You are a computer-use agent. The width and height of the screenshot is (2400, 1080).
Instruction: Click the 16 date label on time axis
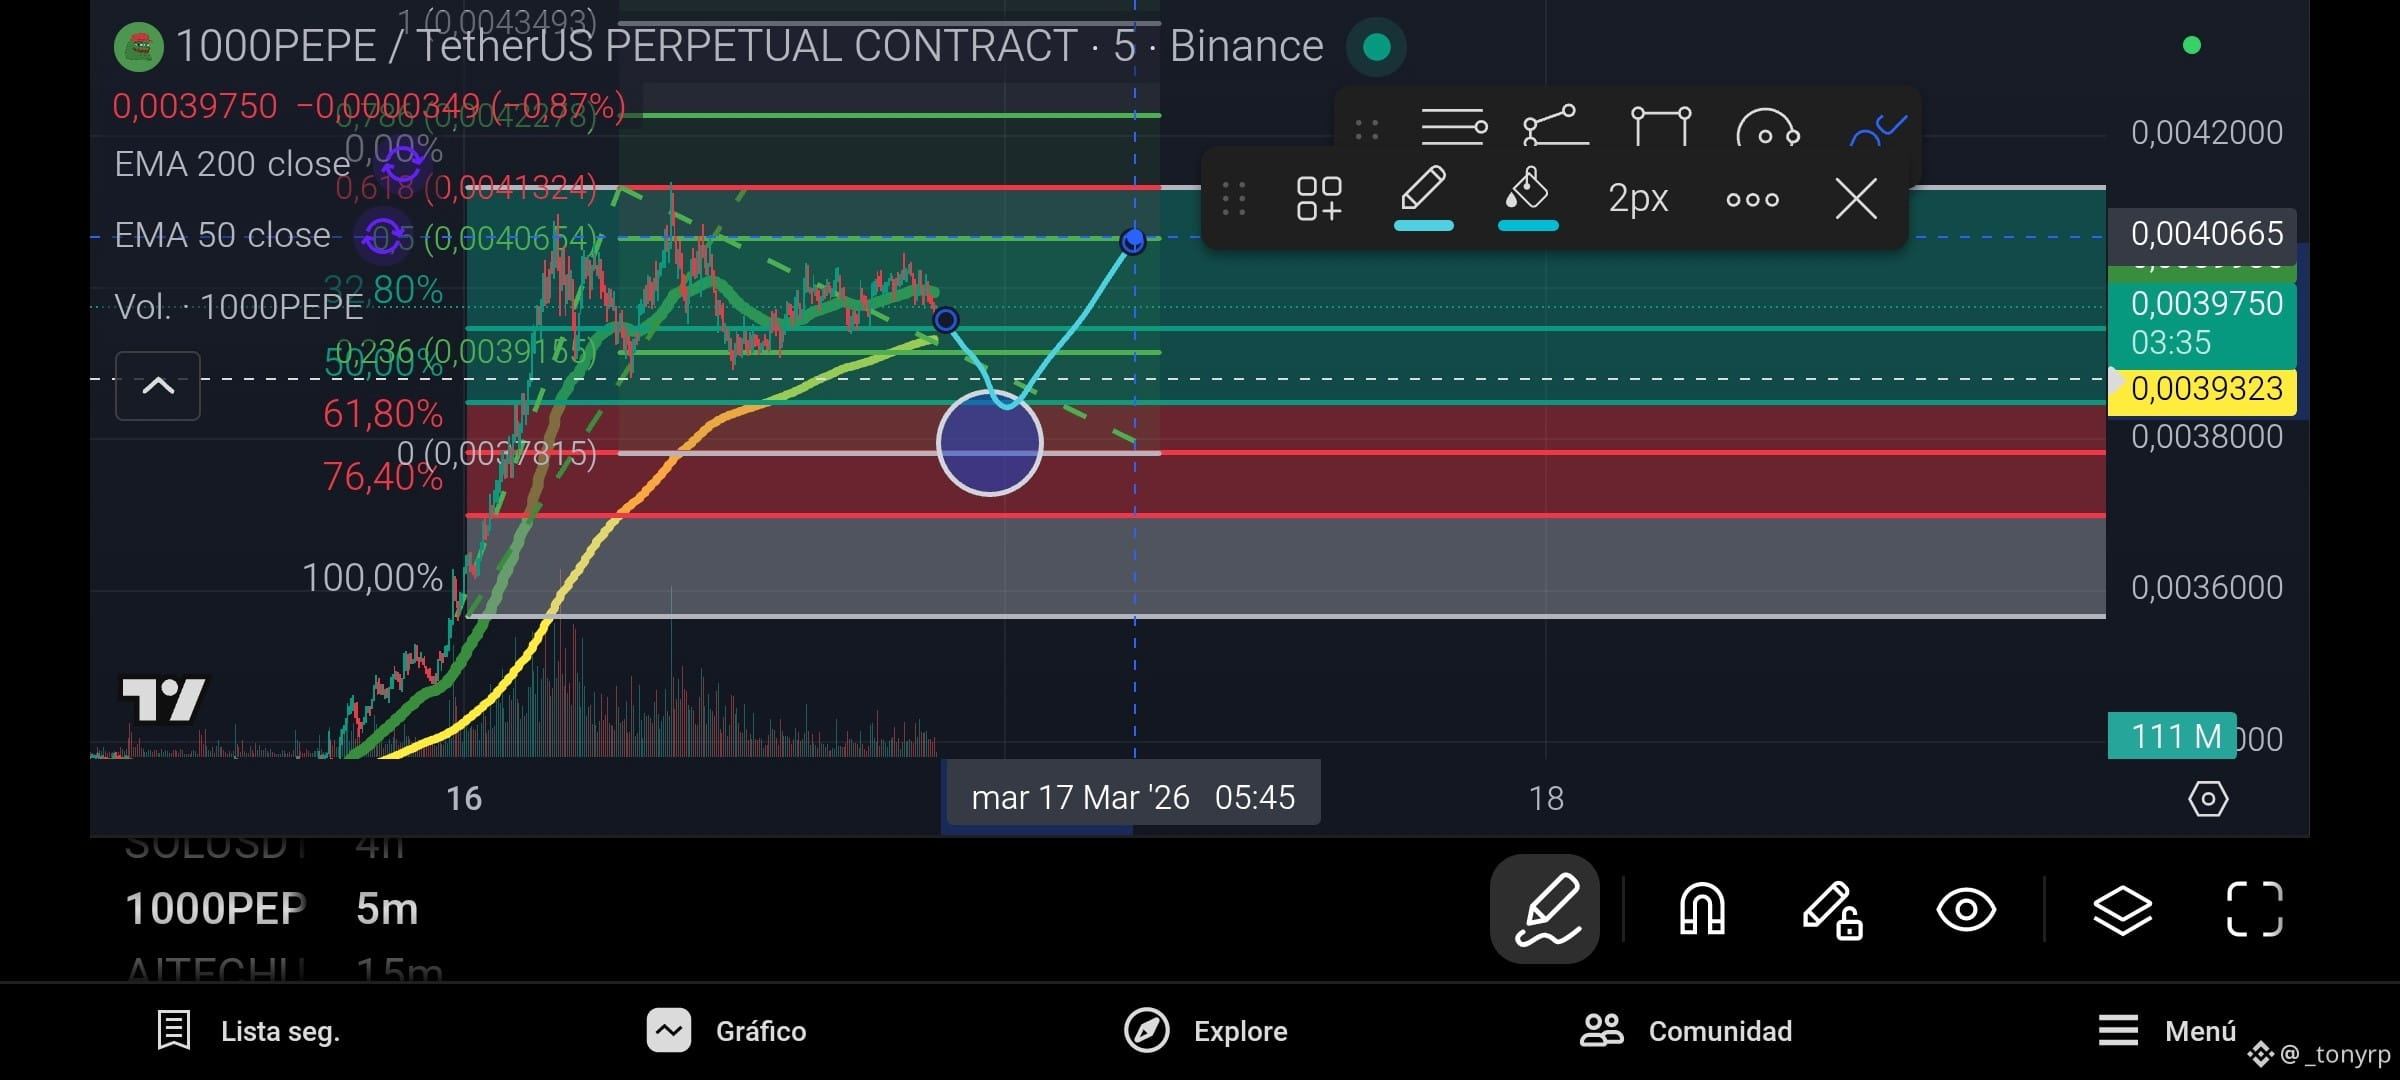tap(464, 798)
